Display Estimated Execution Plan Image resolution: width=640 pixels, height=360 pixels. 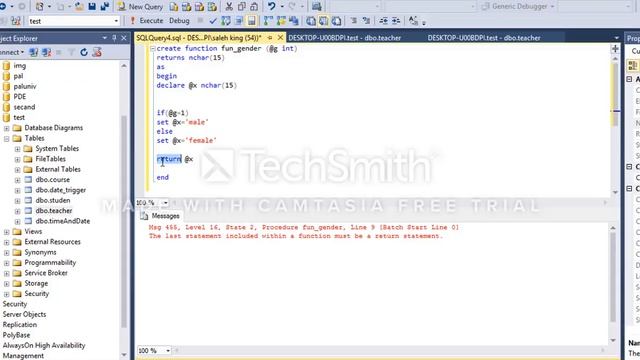pyautogui.click(x=226, y=20)
